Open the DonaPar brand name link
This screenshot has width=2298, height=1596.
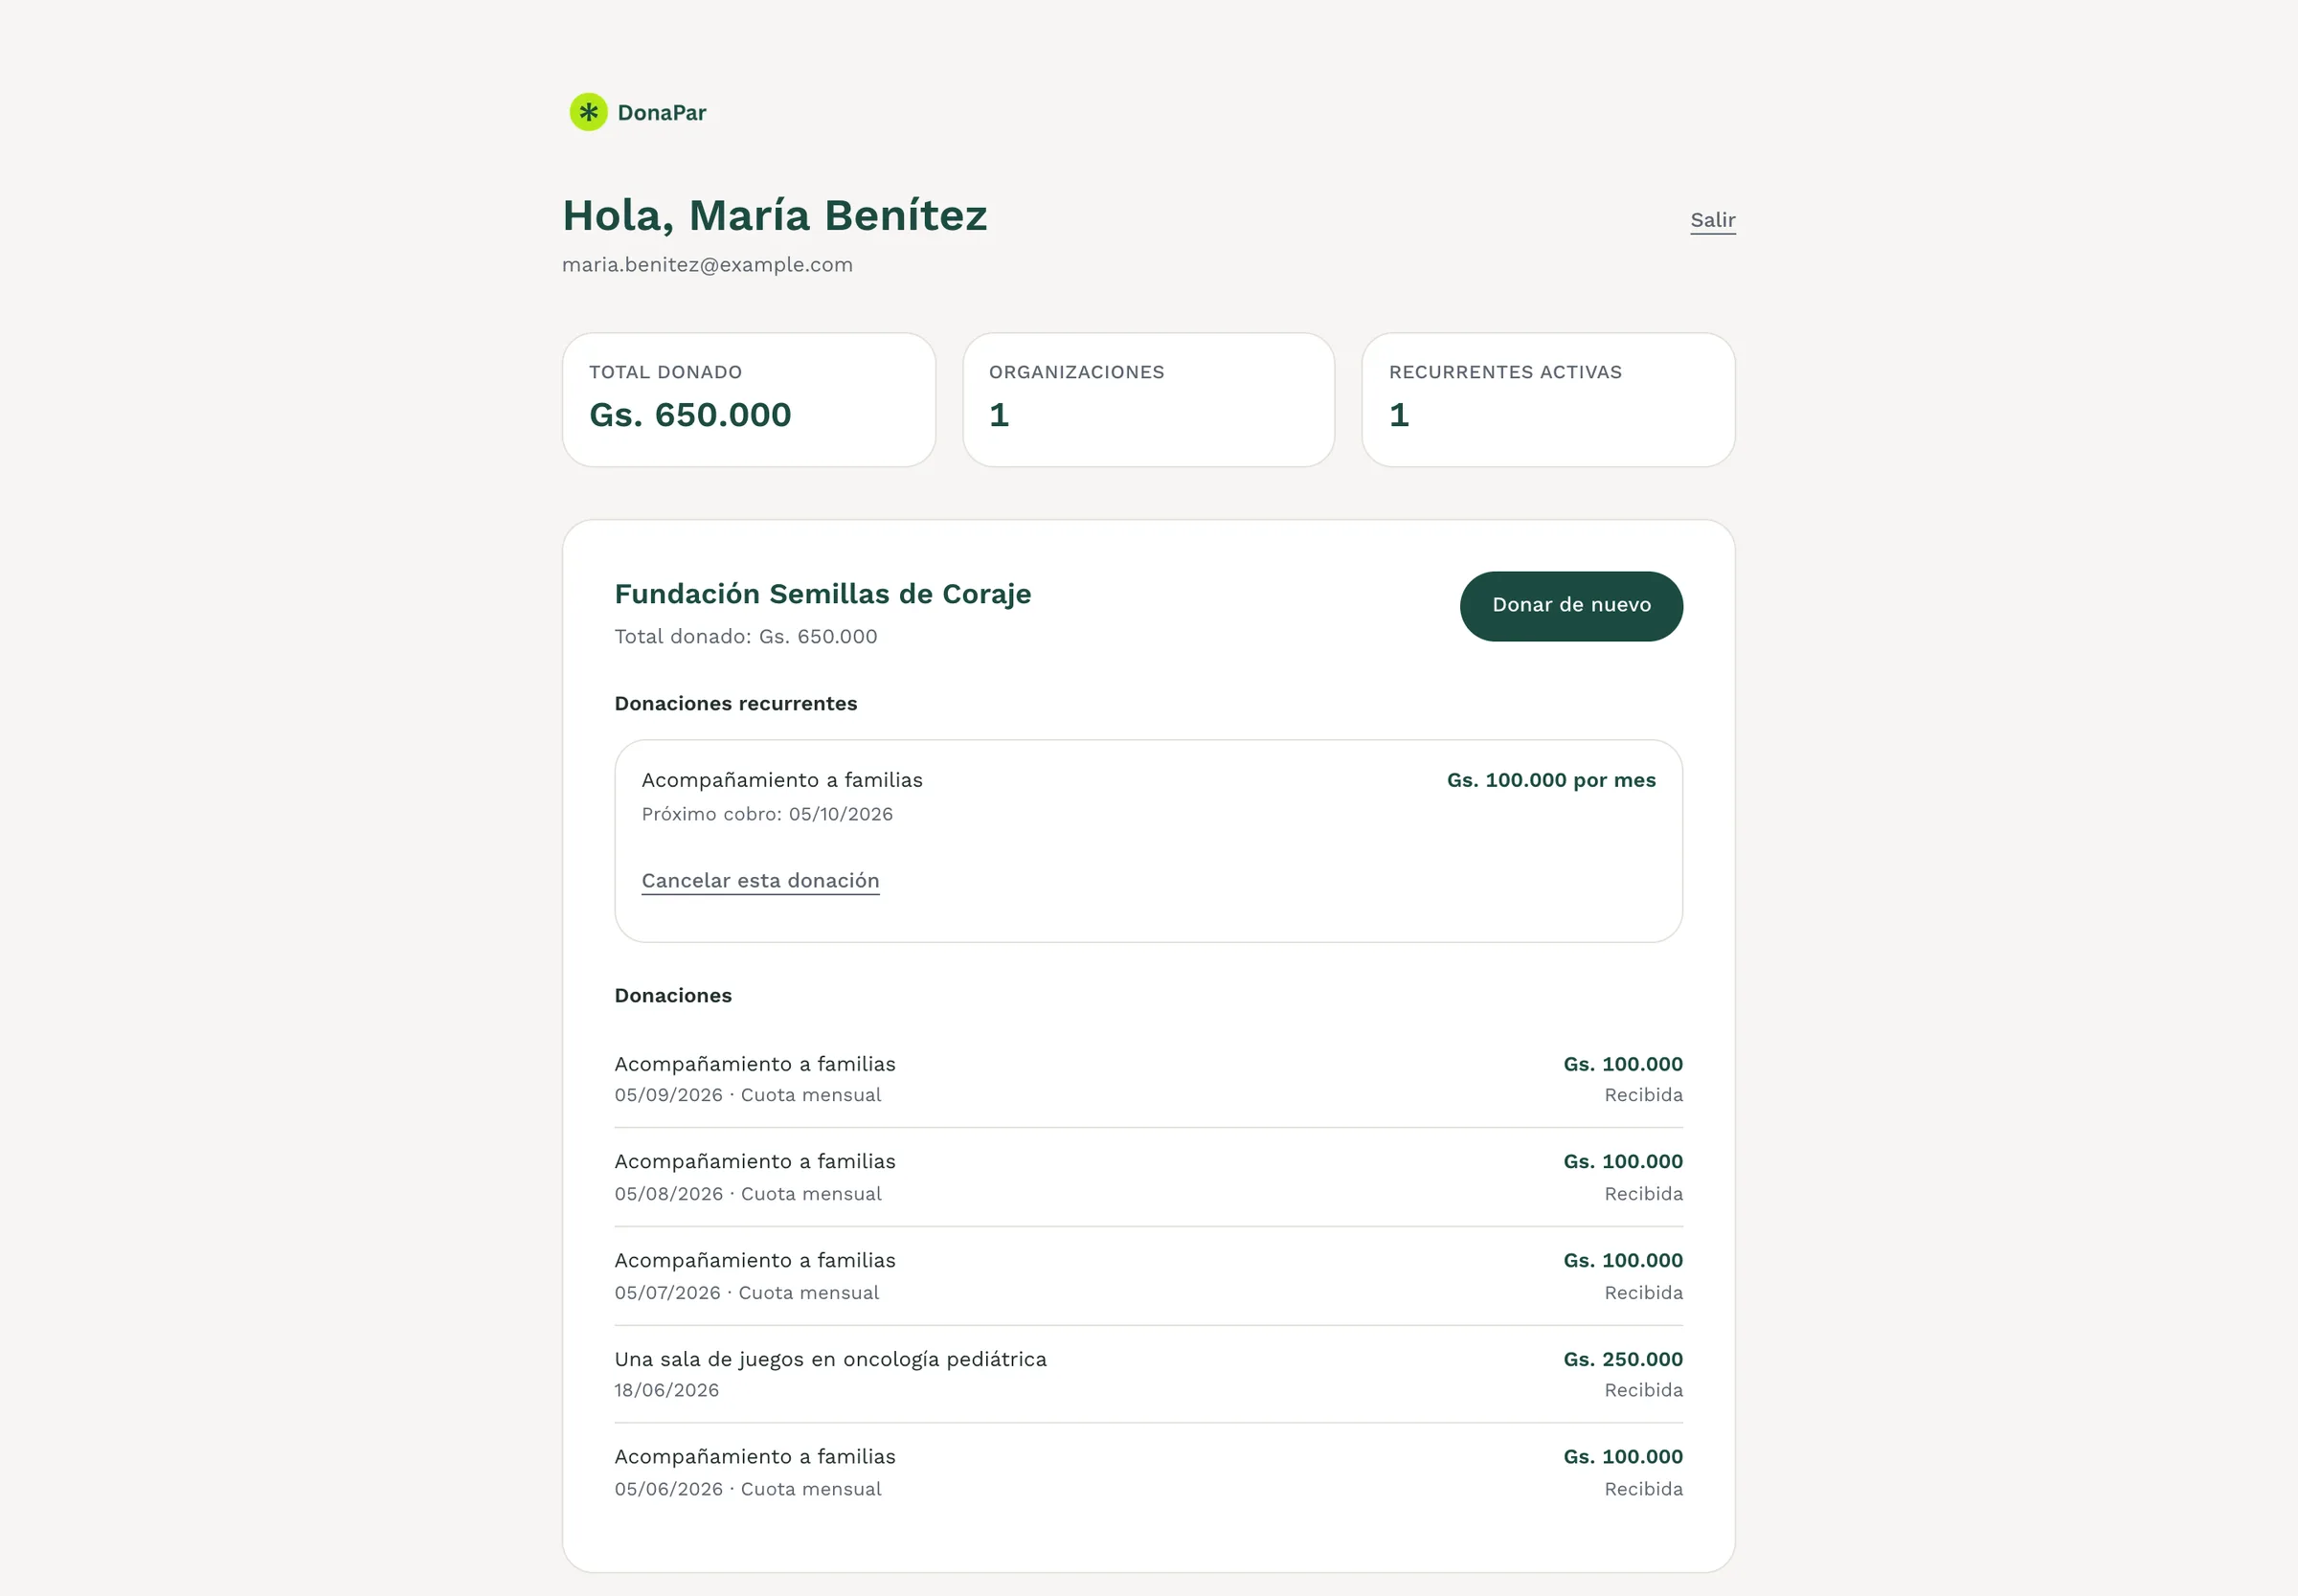coord(661,113)
